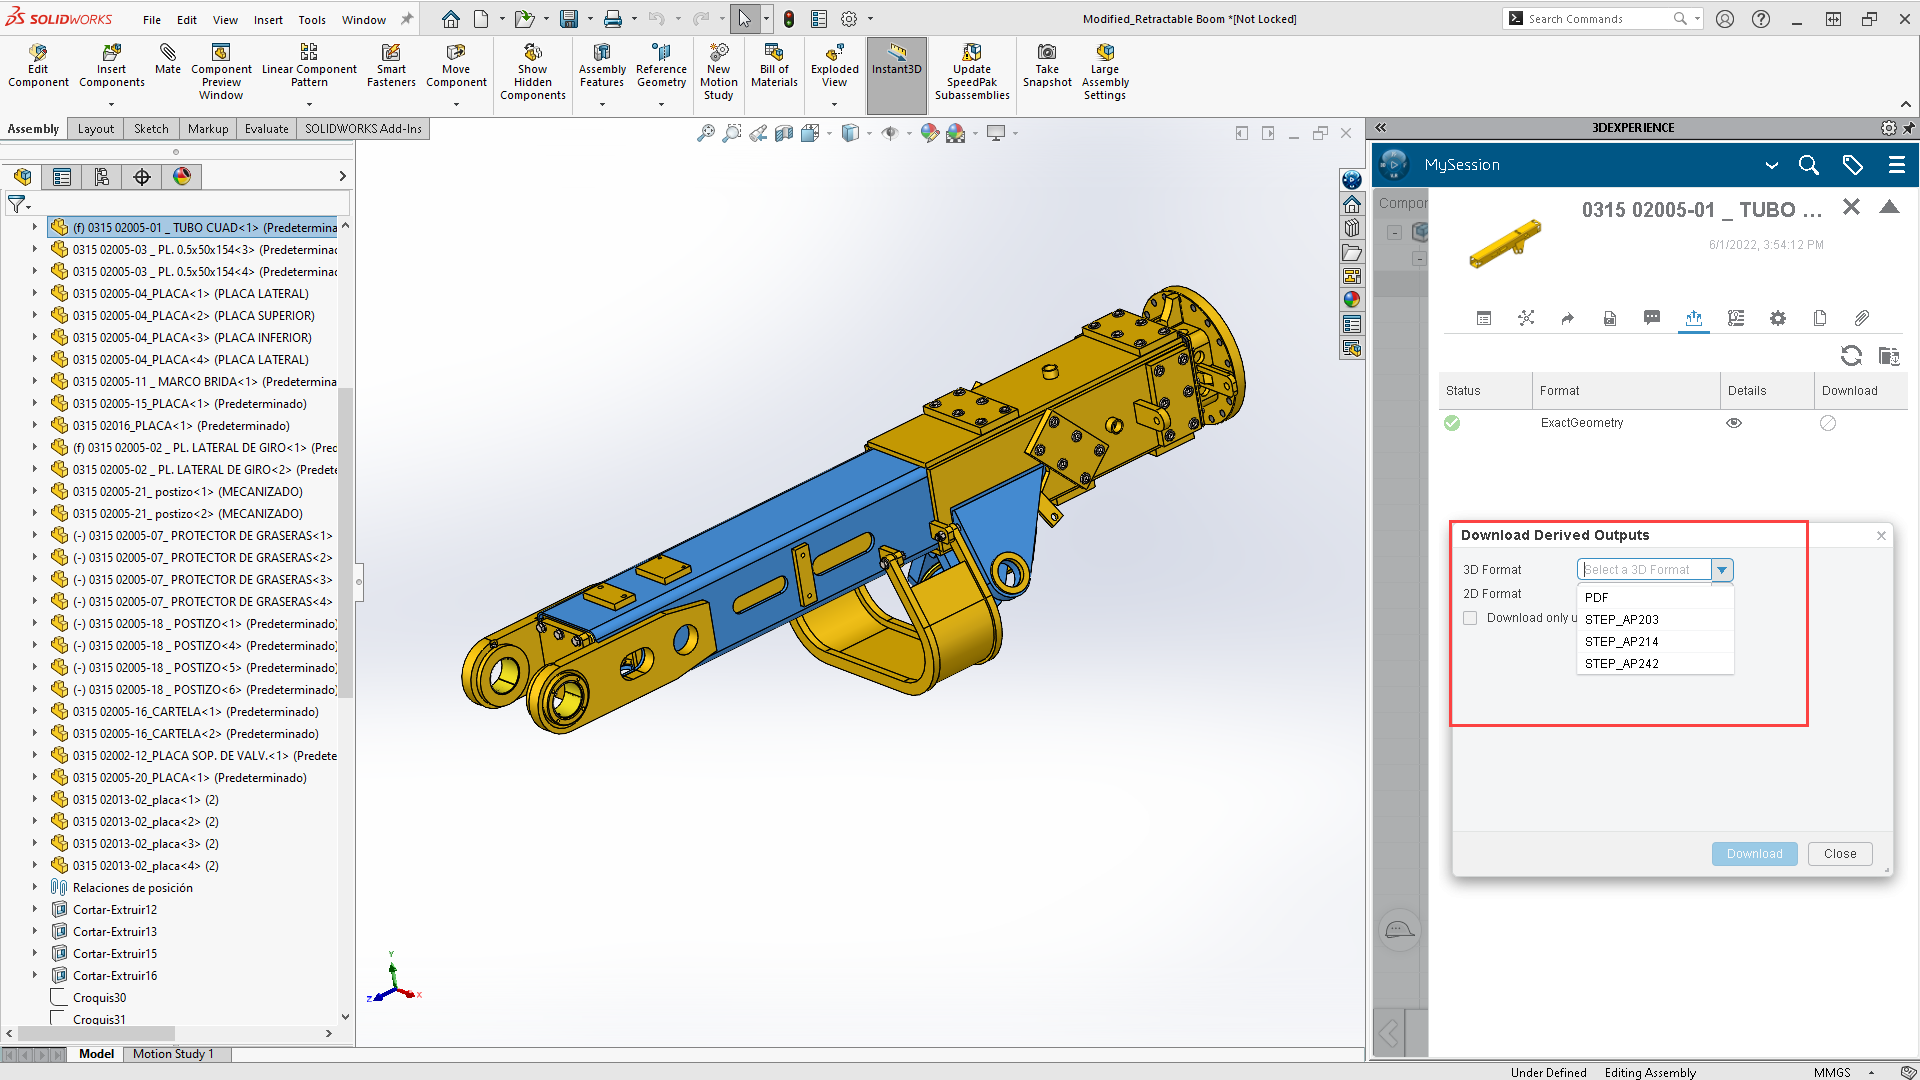Viewport: 1920px width, 1080px height.
Task: Click the Close button in dialog
Action: click(1839, 854)
